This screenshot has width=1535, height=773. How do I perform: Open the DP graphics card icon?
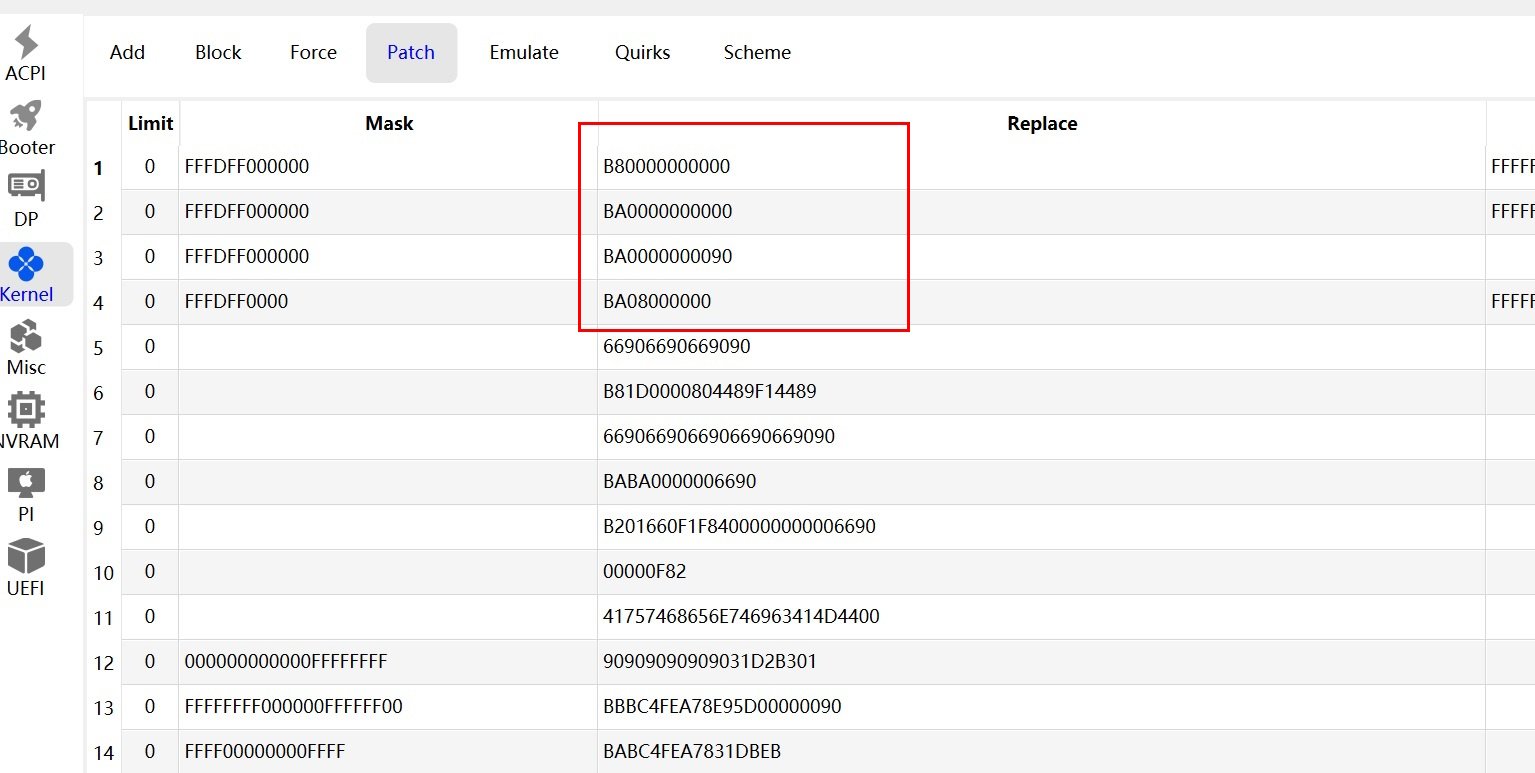(26, 188)
